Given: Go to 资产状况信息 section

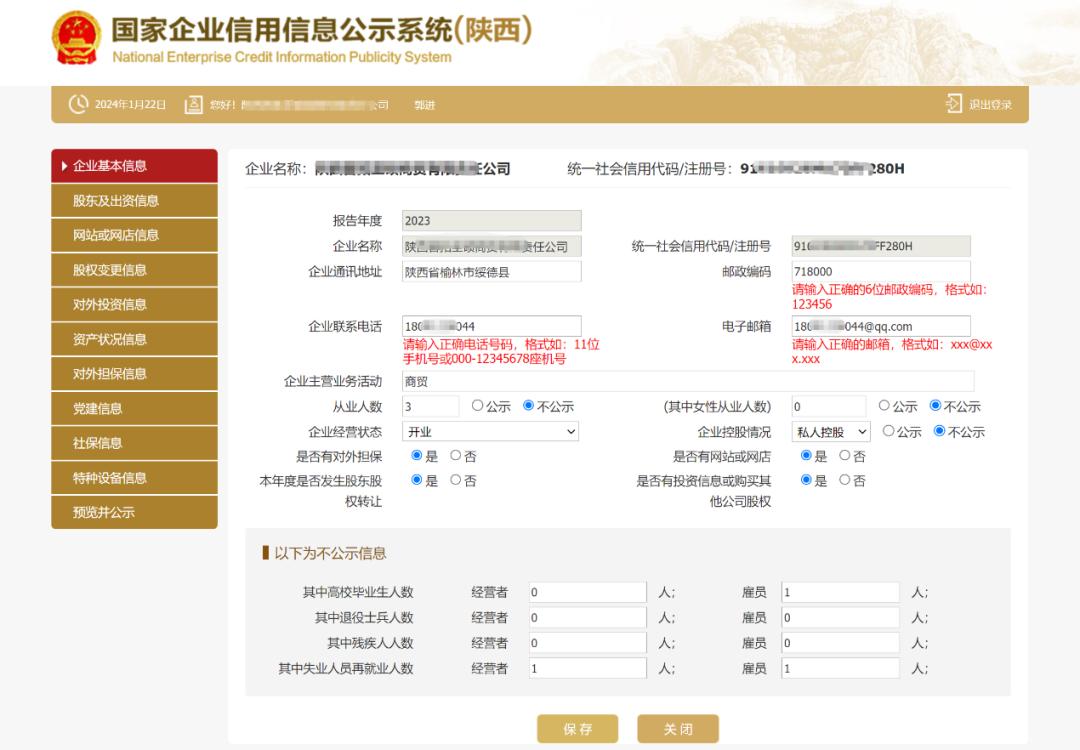Looking at the screenshot, I should 134,339.
